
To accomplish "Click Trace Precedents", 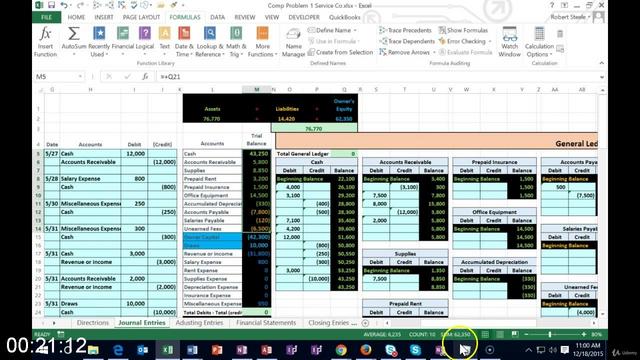I will pos(405,30).
